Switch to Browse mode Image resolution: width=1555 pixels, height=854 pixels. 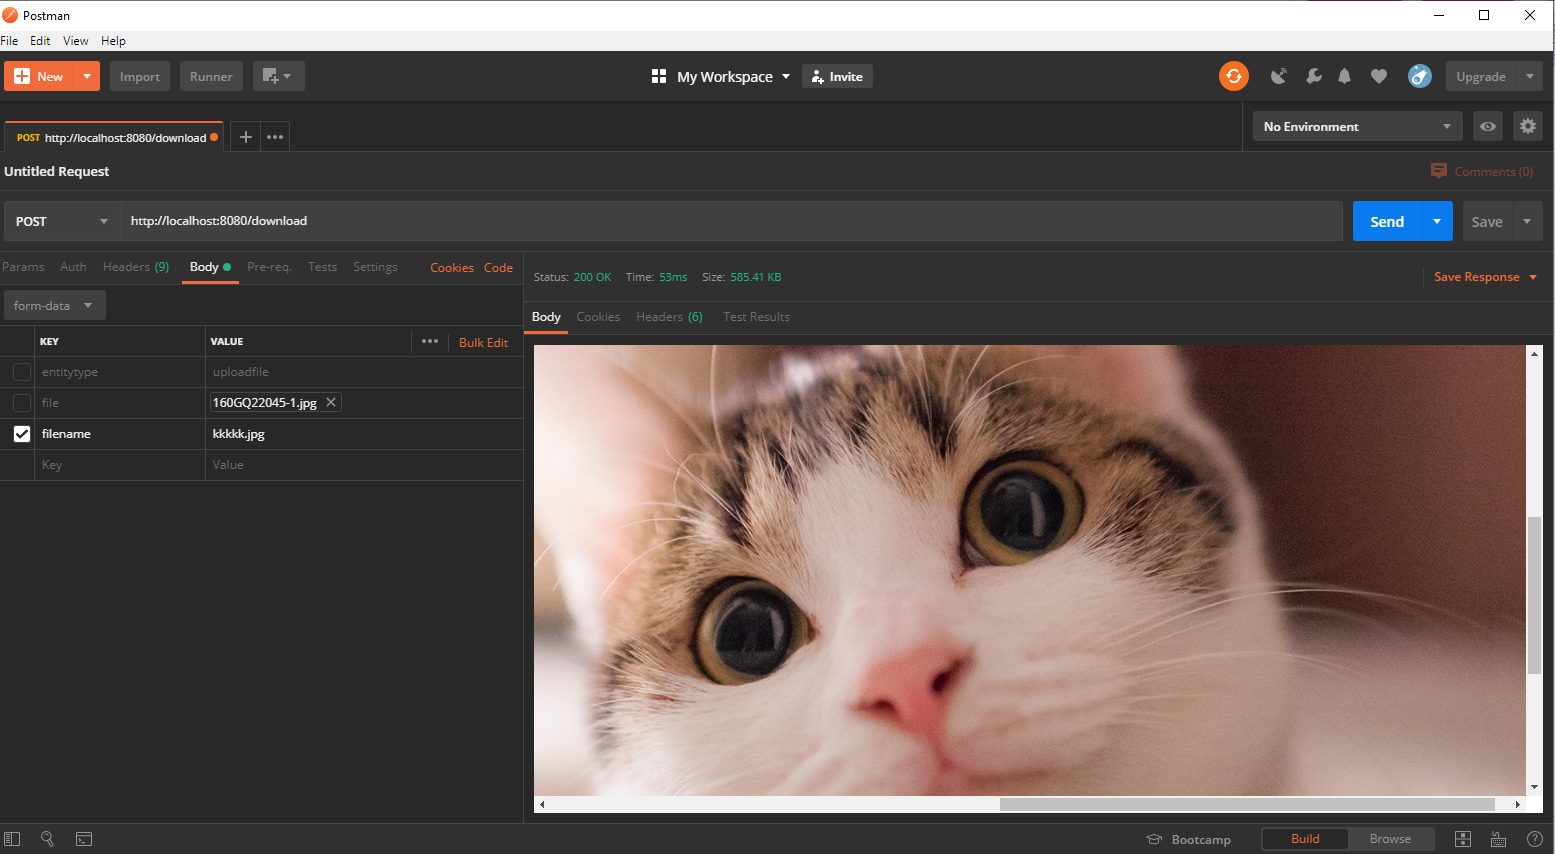[x=1390, y=839]
